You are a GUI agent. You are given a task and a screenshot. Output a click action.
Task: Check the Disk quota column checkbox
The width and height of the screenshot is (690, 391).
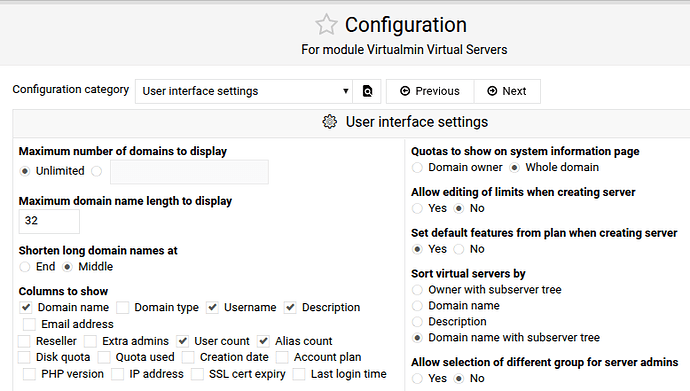(x=24, y=357)
